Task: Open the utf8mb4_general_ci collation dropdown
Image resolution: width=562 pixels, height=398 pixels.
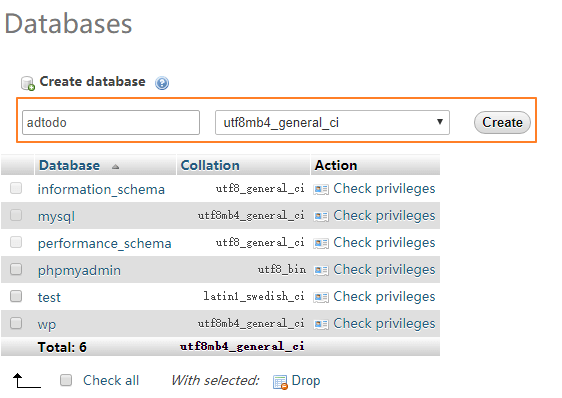Action: click(332, 123)
